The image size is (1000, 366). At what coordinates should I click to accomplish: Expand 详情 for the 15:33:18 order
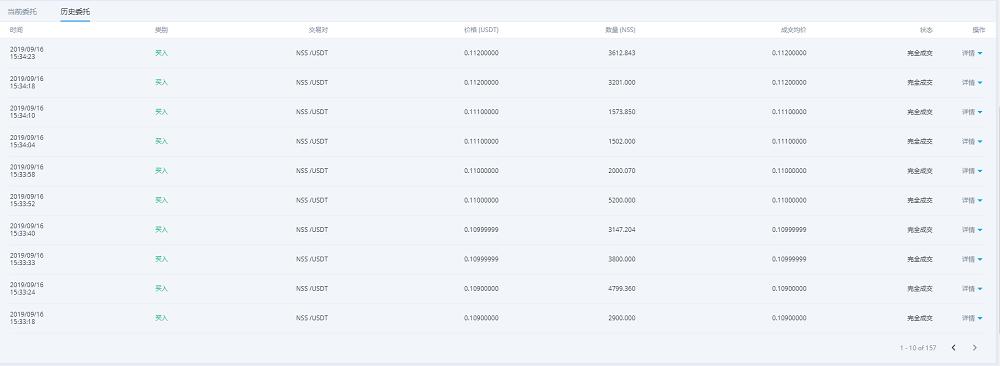click(972, 318)
